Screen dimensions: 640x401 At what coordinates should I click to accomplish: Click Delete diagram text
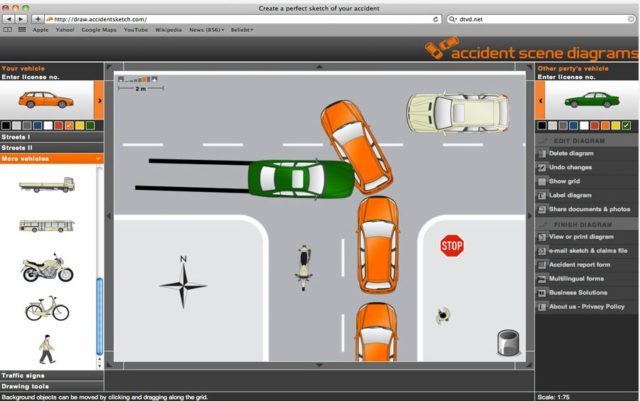(571, 154)
